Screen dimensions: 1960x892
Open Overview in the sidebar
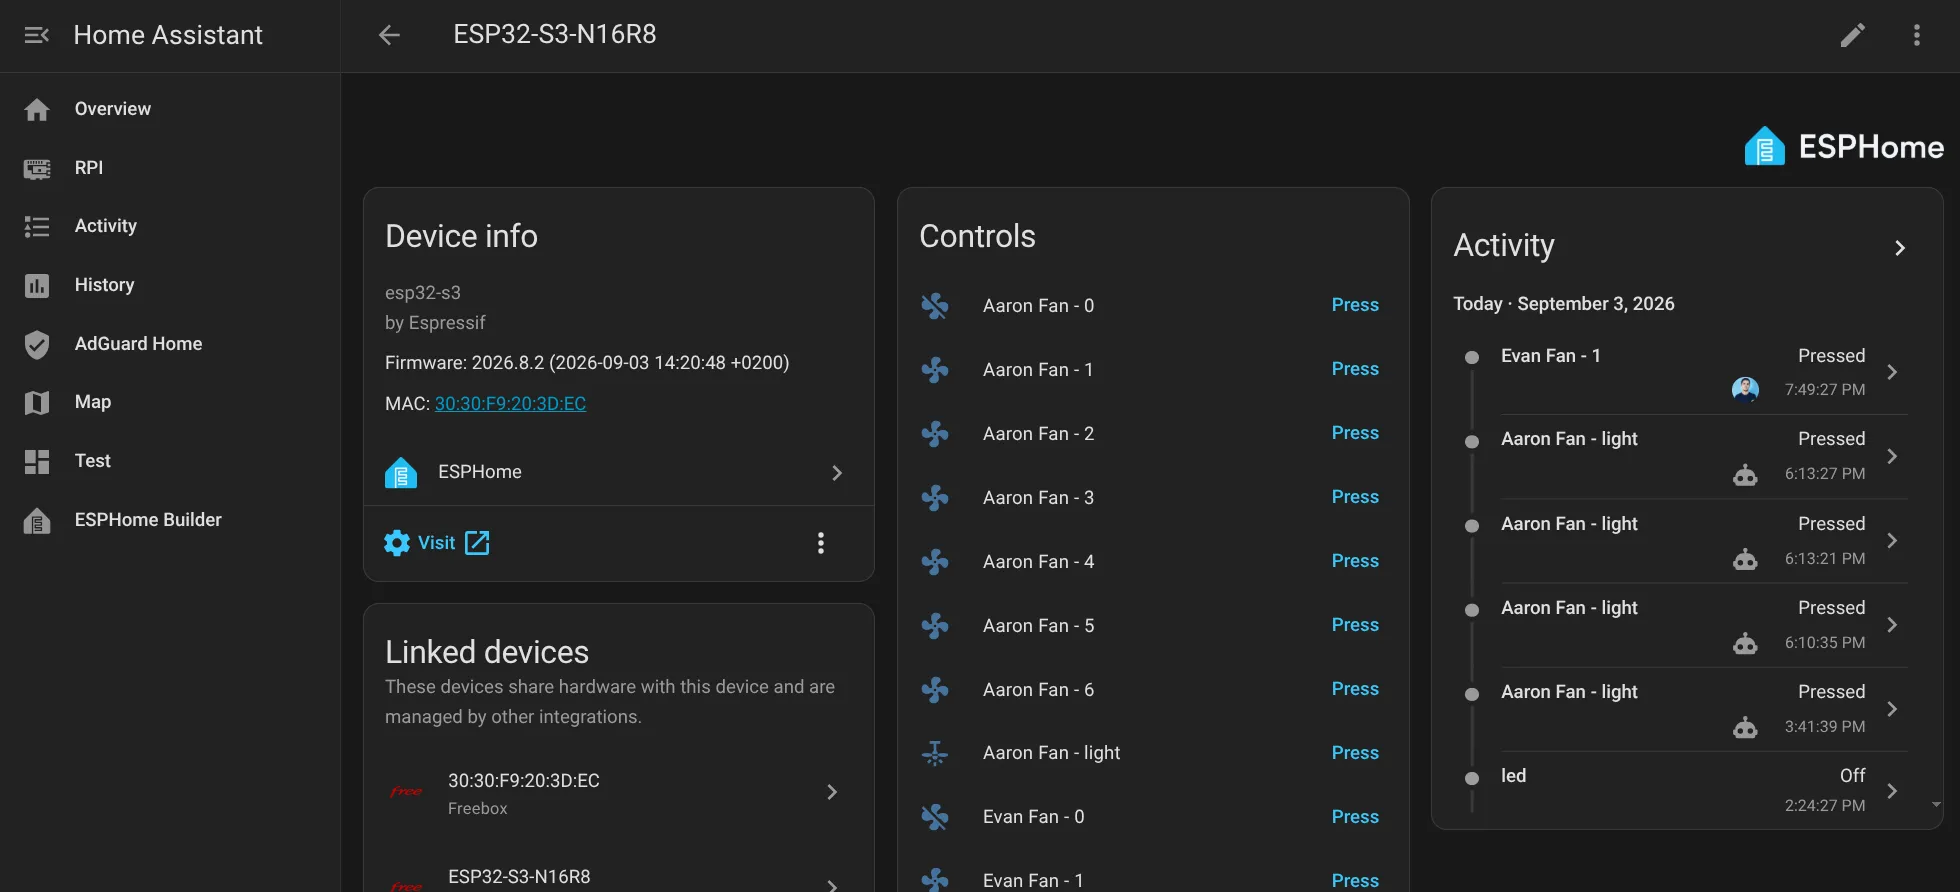pos(170,109)
